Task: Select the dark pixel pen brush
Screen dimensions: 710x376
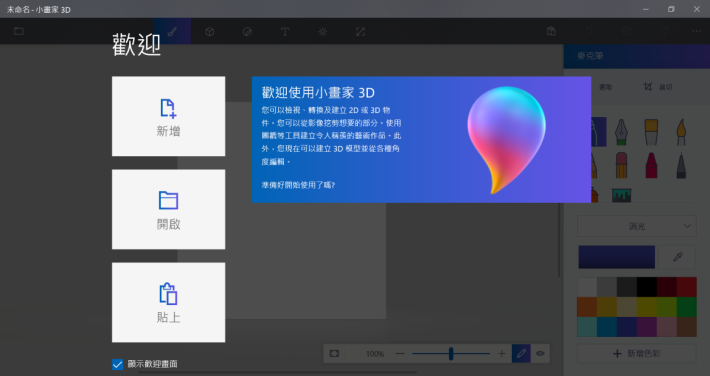Action: pos(681,165)
